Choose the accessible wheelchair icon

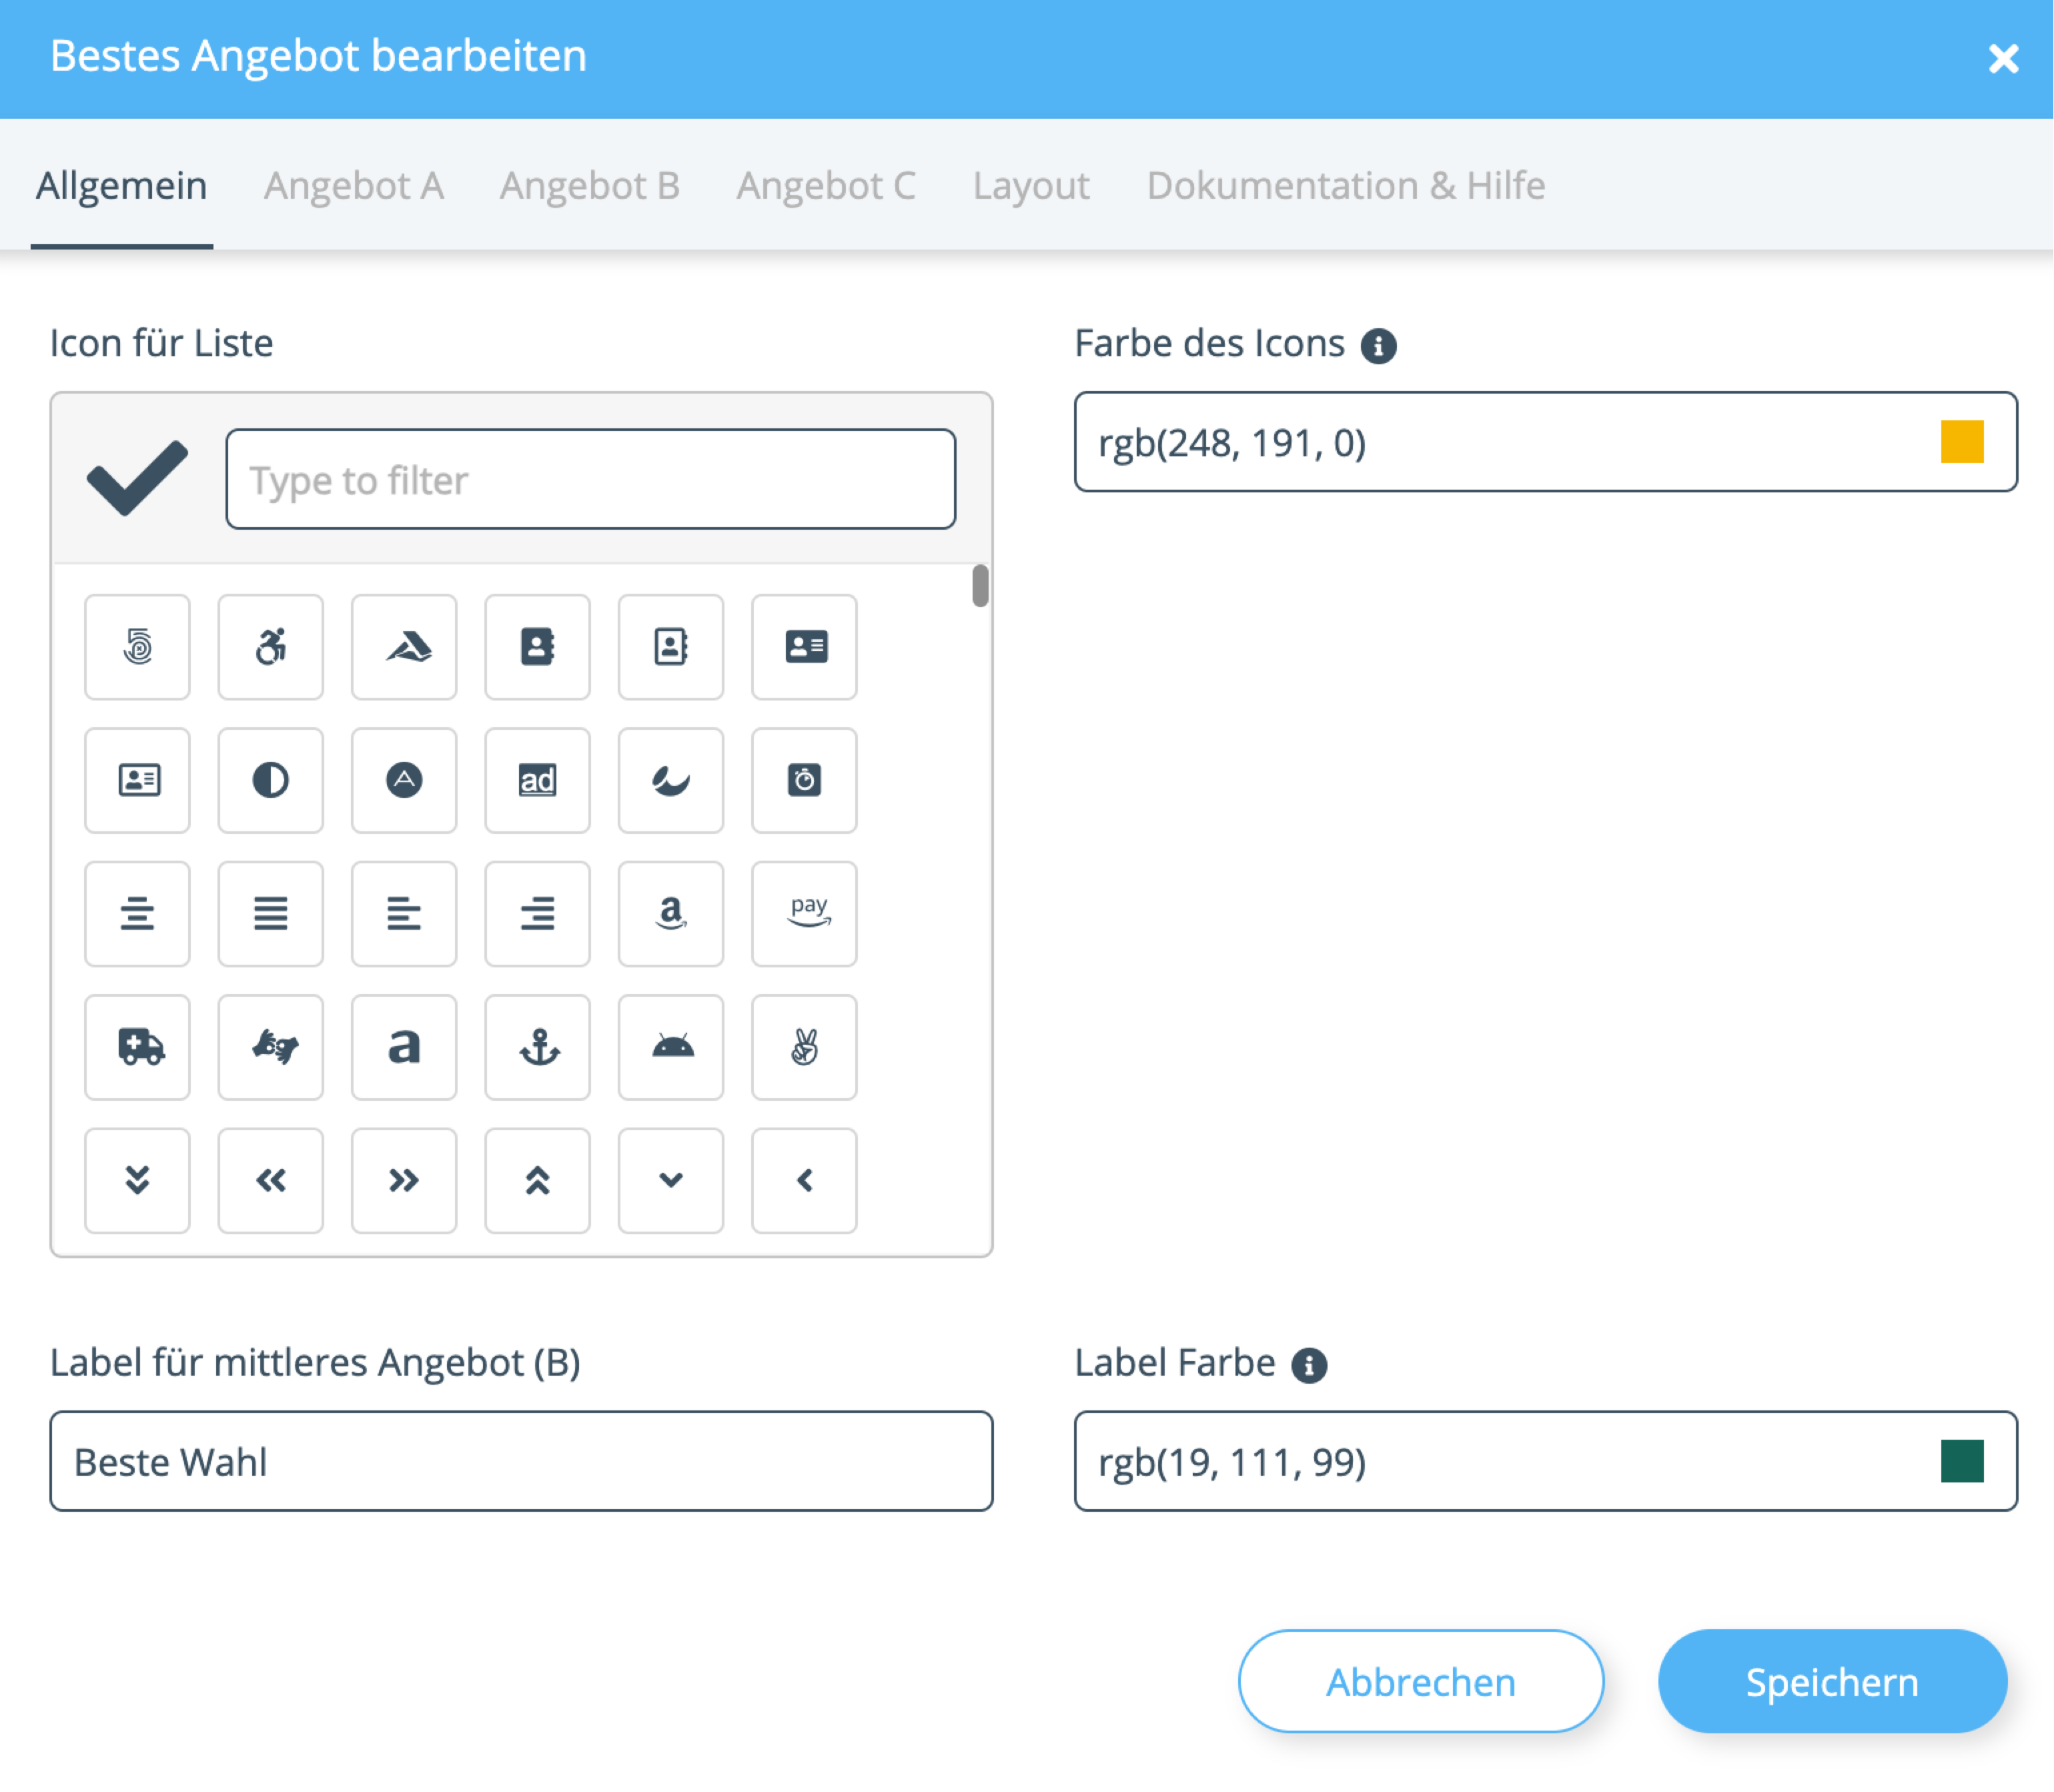[x=271, y=647]
